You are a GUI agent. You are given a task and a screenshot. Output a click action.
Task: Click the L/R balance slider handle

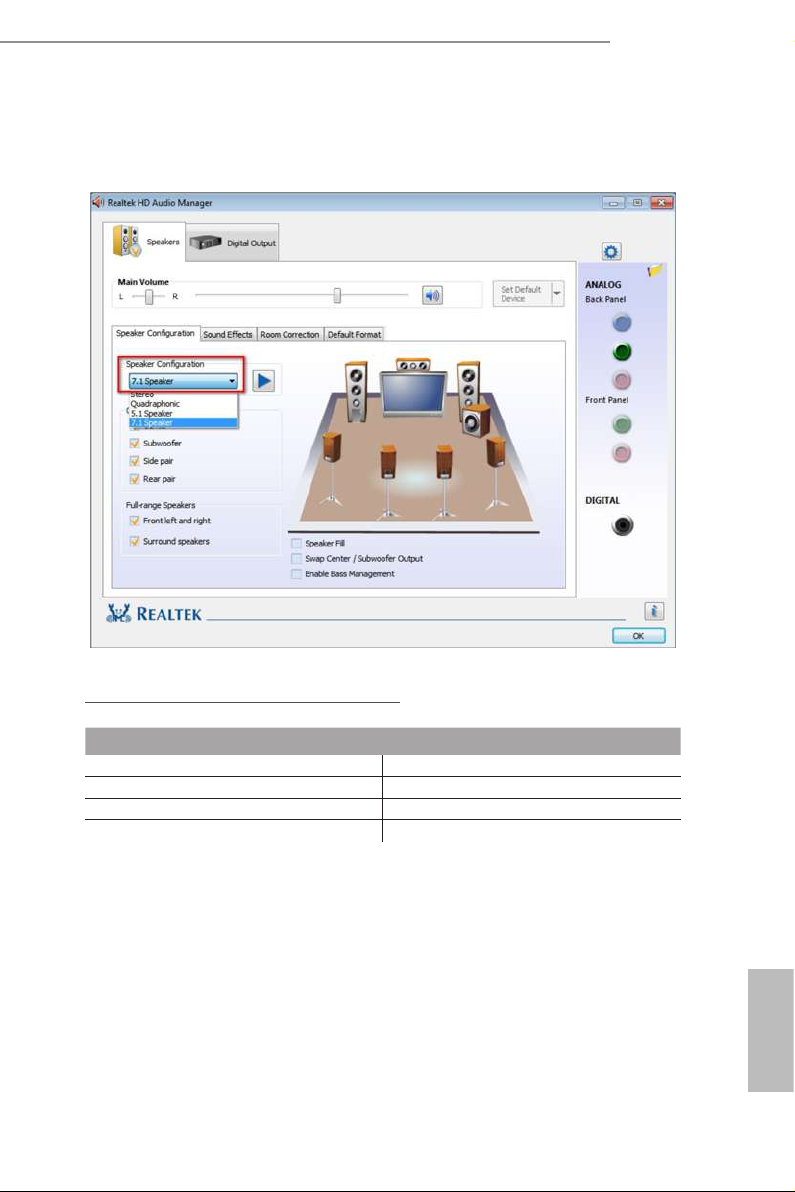(150, 296)
